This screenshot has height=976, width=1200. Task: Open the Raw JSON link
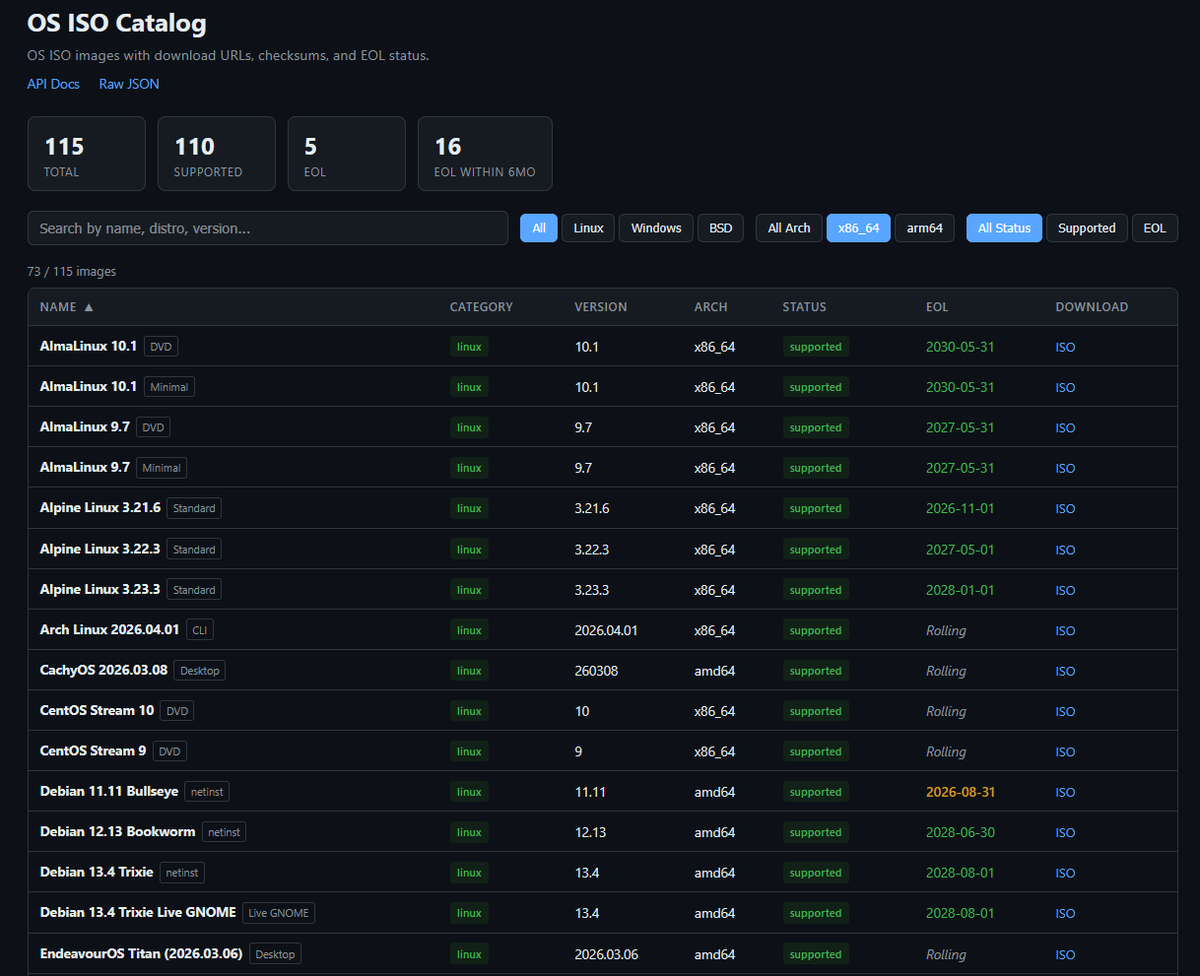tap(129, 84)
